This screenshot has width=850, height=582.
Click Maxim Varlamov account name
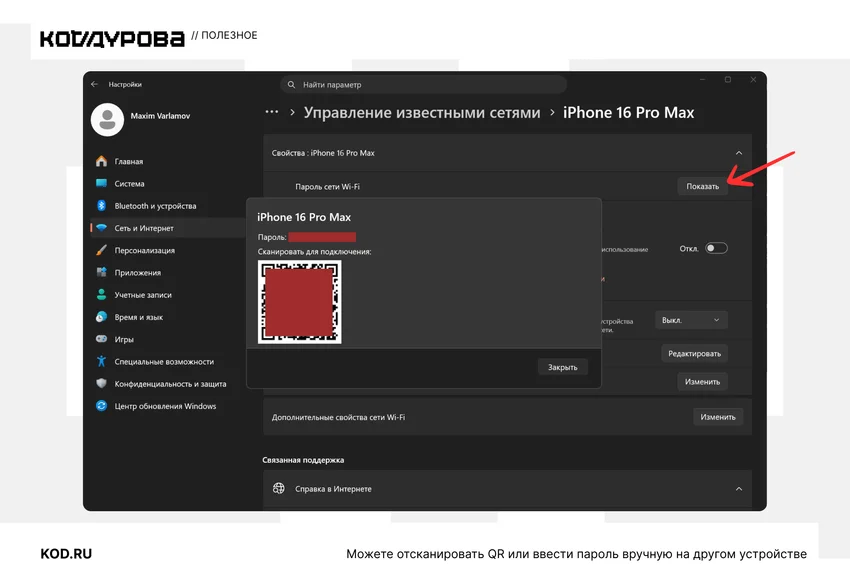click(160, 115)
